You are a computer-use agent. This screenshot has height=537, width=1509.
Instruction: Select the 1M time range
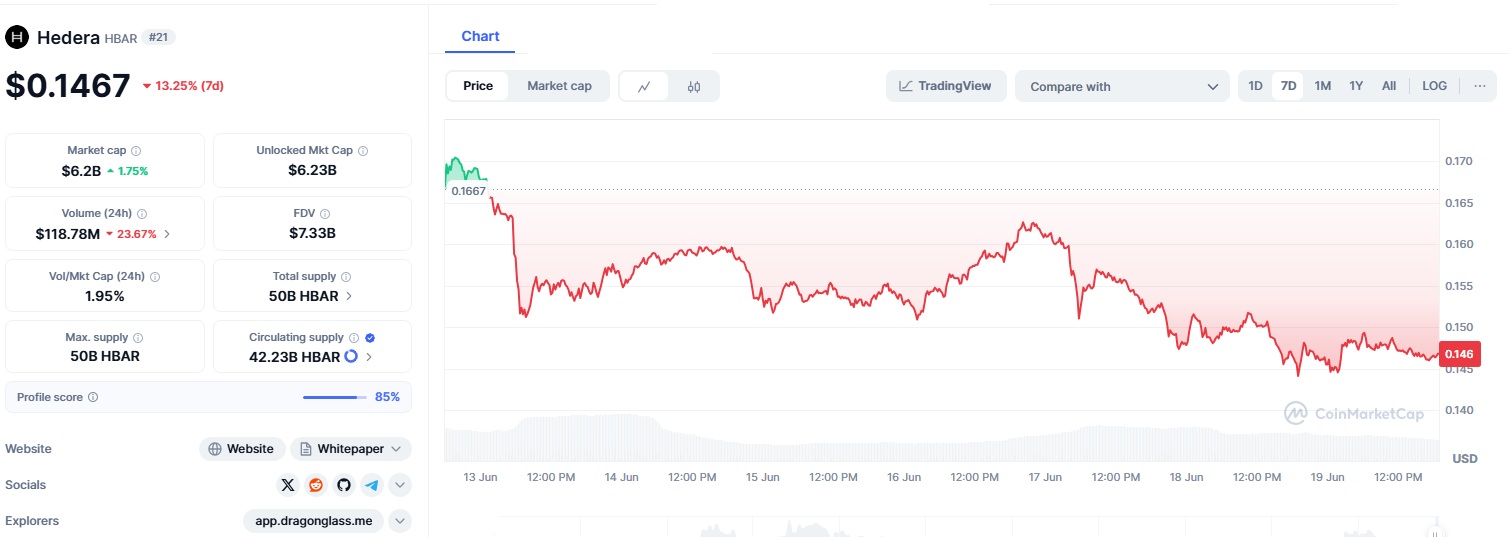coord(1322,86)
